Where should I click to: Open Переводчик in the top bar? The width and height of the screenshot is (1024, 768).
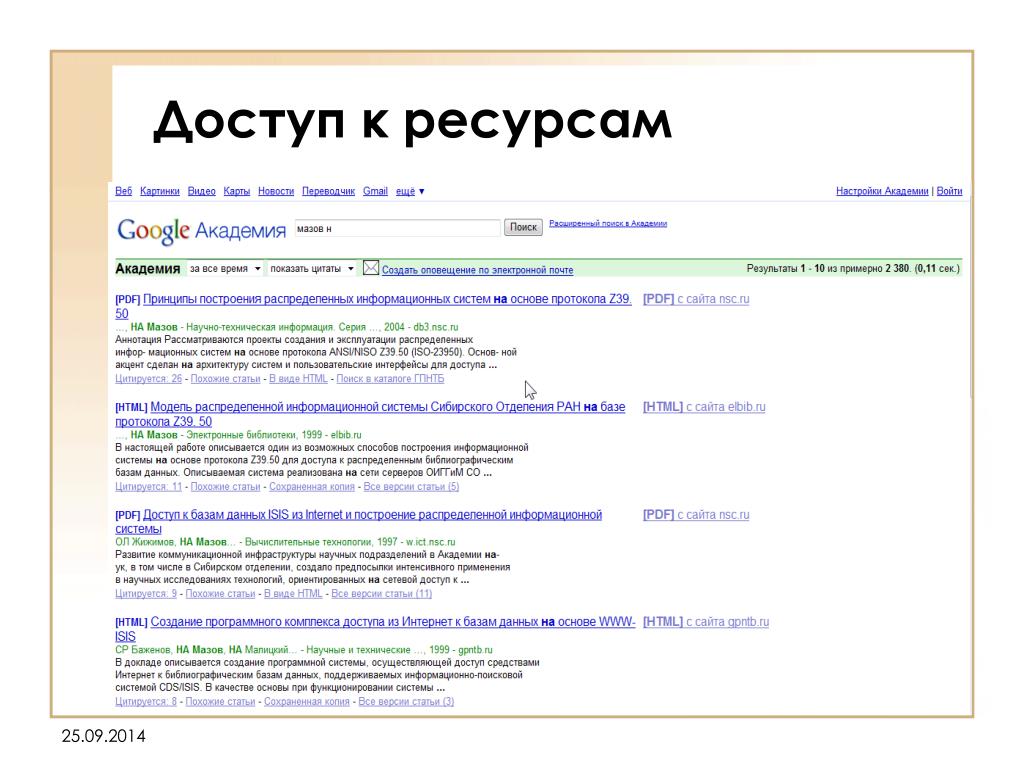tap(328, 191)
